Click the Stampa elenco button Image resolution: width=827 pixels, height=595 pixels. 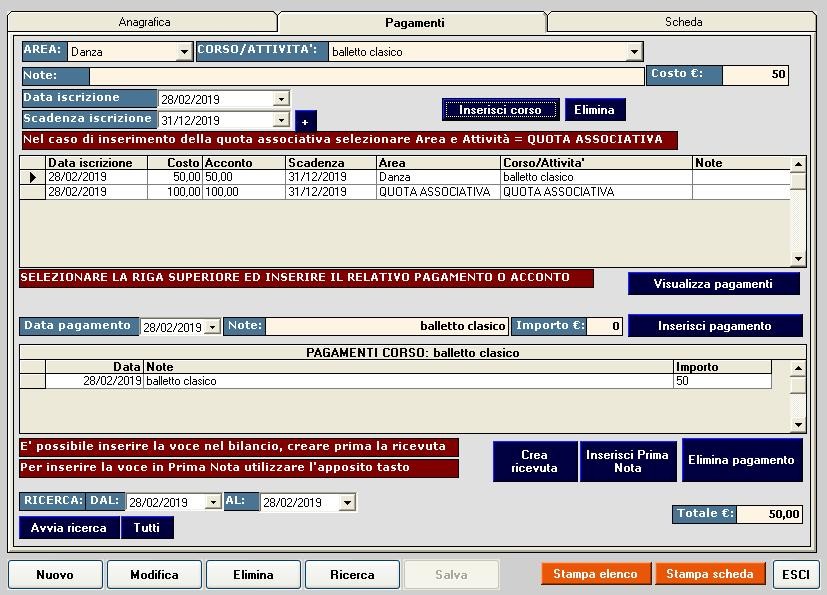coord(595,574)
